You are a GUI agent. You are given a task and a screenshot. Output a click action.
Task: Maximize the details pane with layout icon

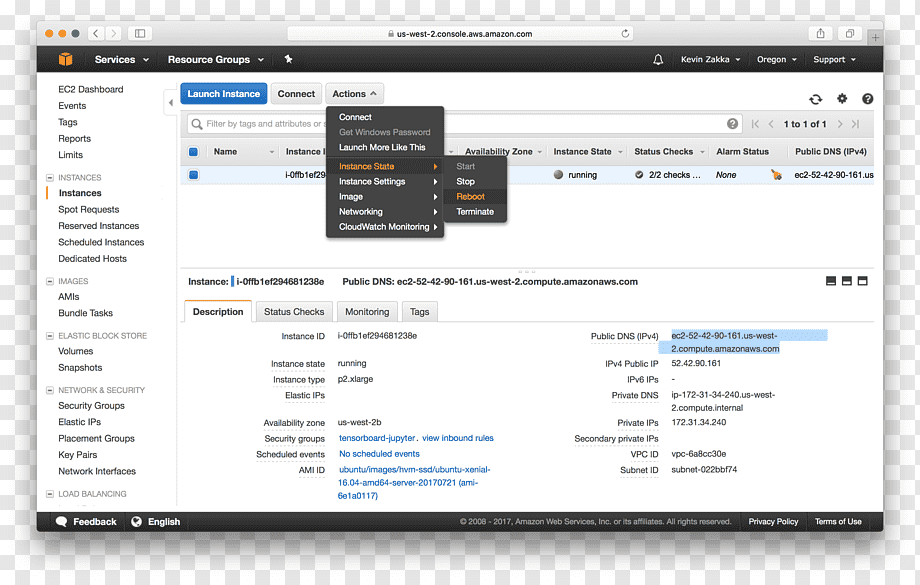[862, 281]
